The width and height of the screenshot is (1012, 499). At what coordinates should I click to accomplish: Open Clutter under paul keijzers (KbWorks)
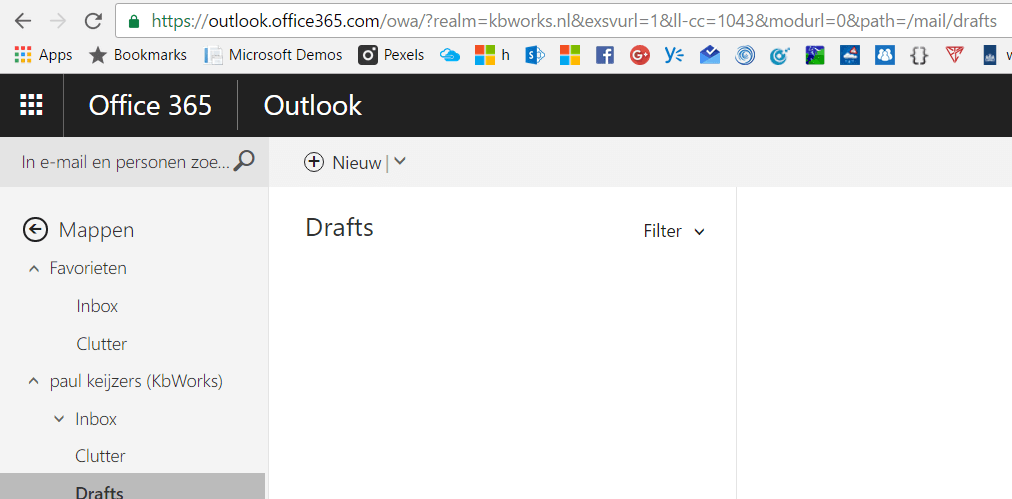100,456
